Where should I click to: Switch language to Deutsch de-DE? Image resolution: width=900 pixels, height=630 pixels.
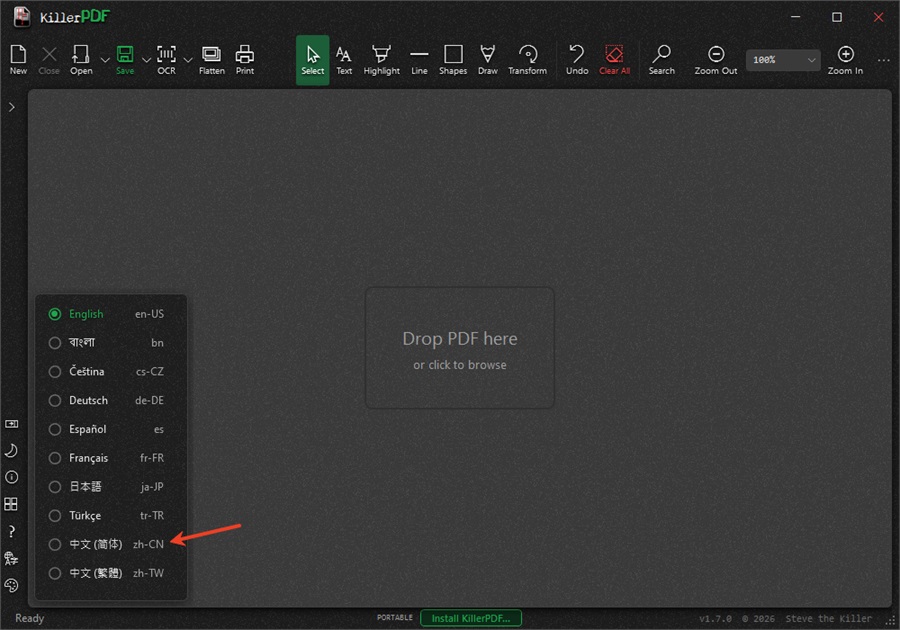110,400
